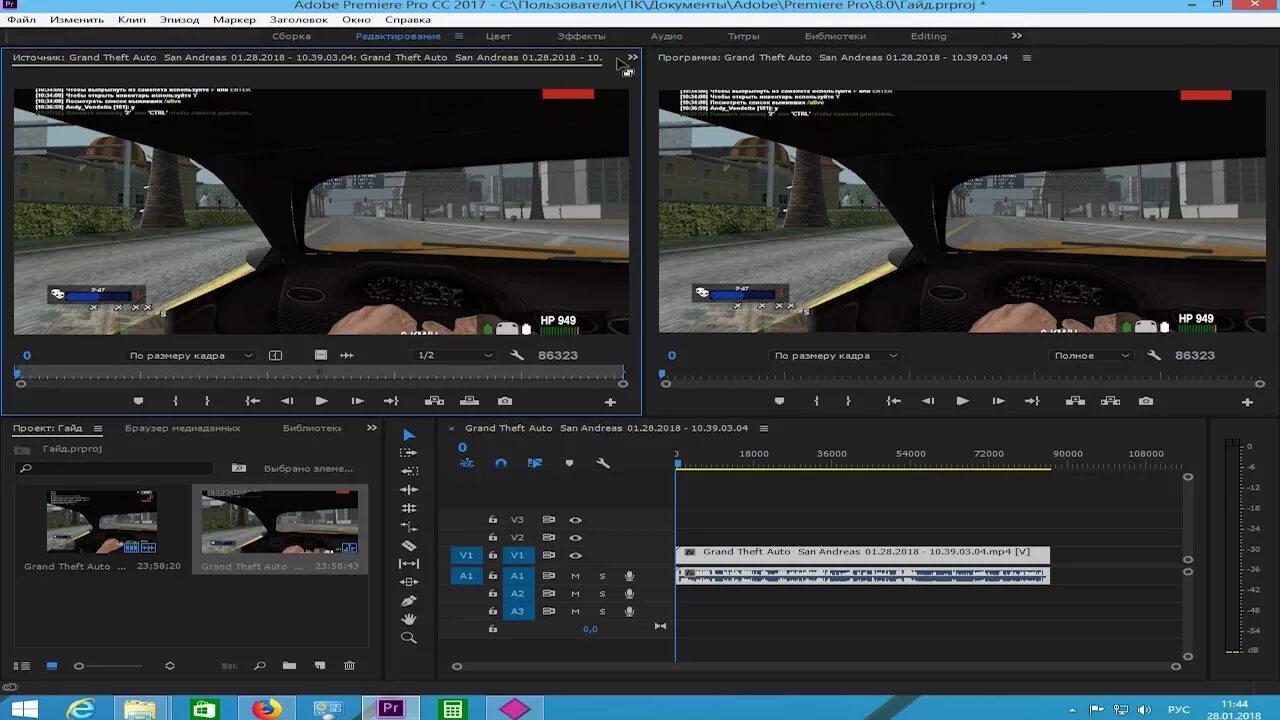Expand workspace overflow chevrons

1017,36
